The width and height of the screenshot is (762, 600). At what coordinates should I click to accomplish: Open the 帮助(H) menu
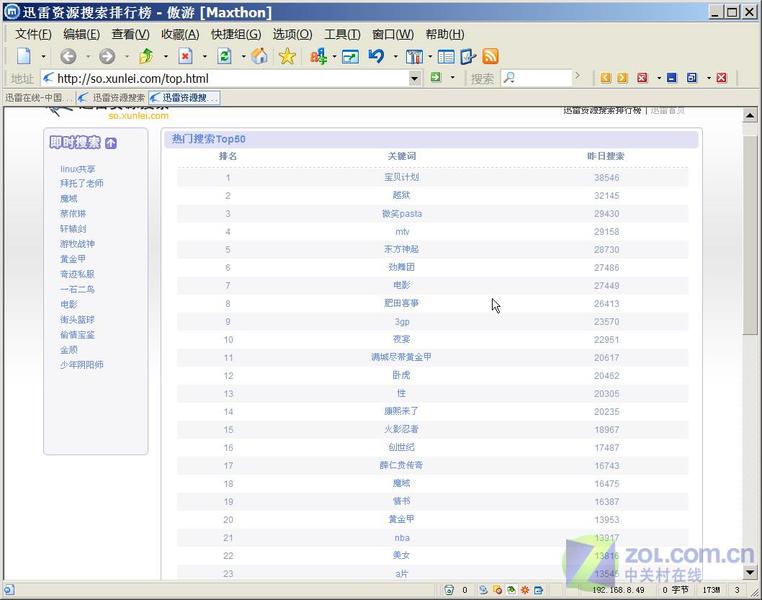[445, 34]
